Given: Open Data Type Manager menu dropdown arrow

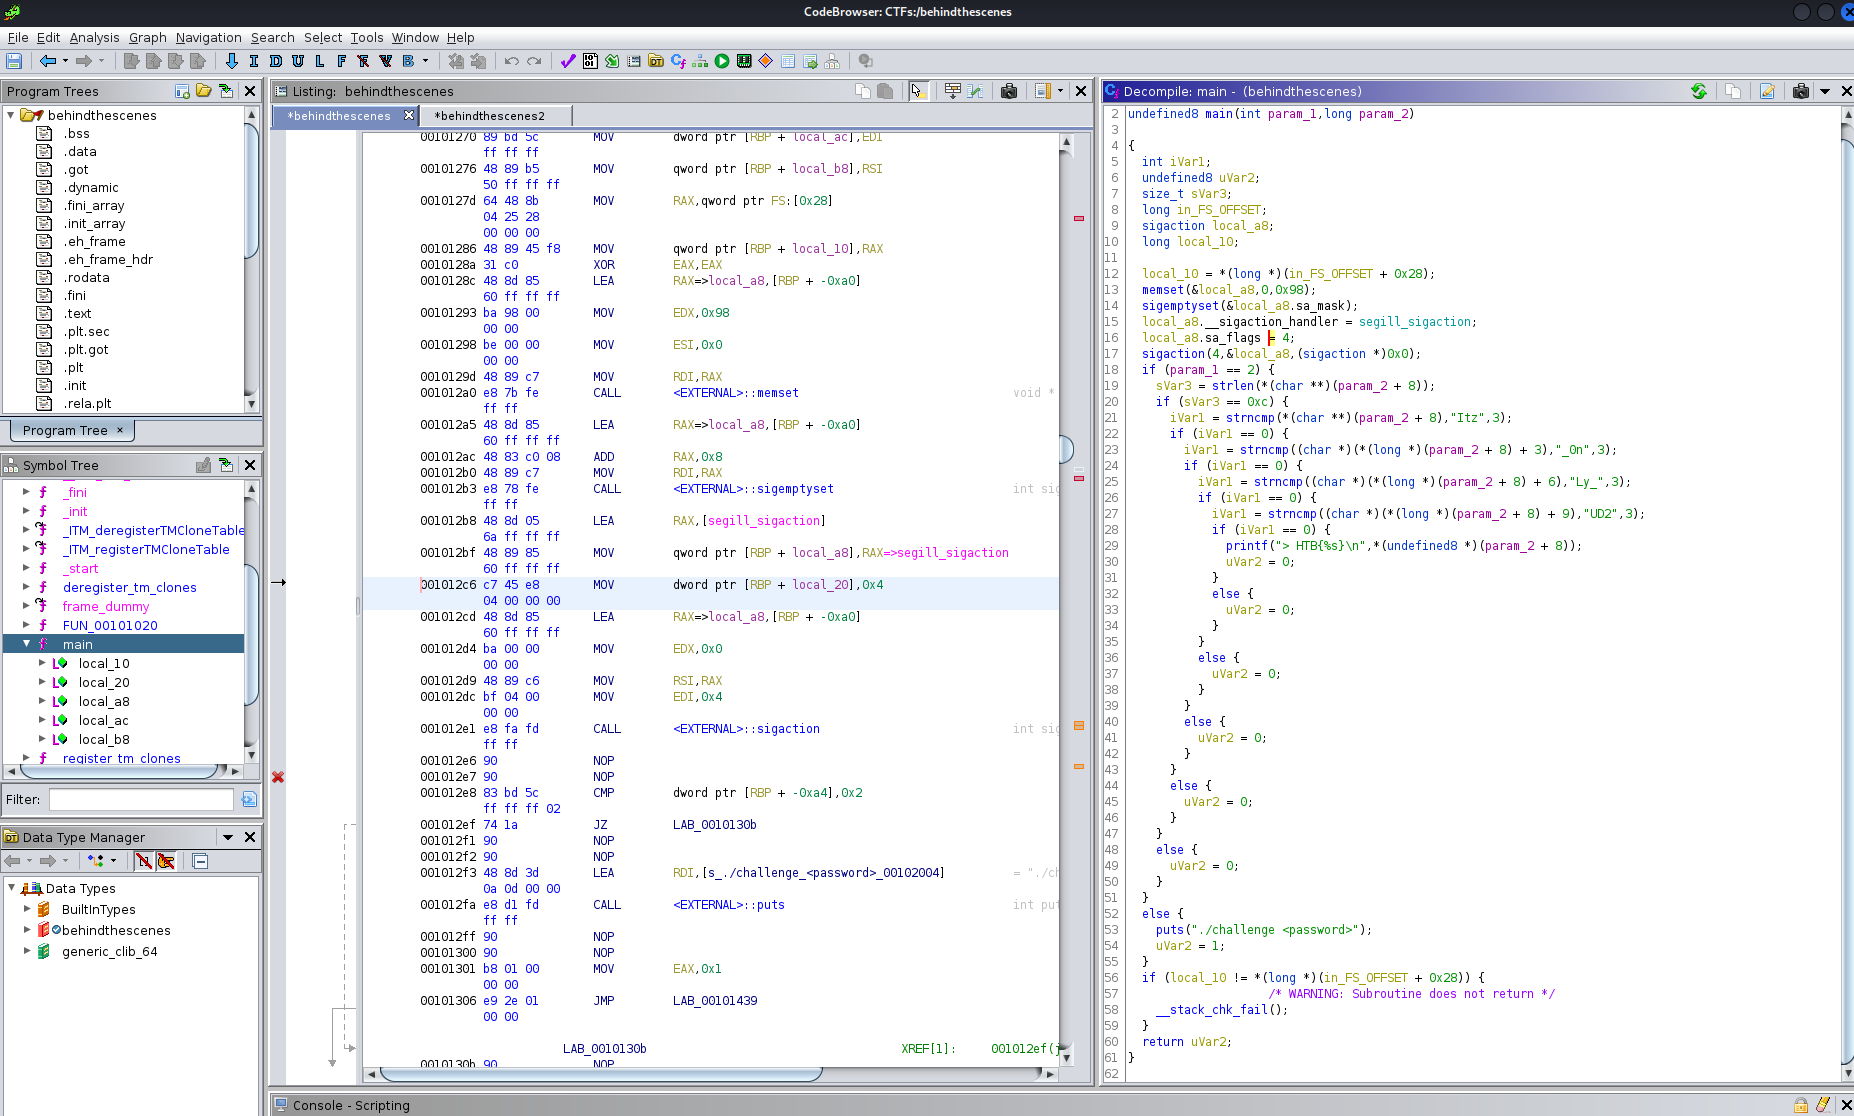Looking at the screenshot, I should (228, 837).
